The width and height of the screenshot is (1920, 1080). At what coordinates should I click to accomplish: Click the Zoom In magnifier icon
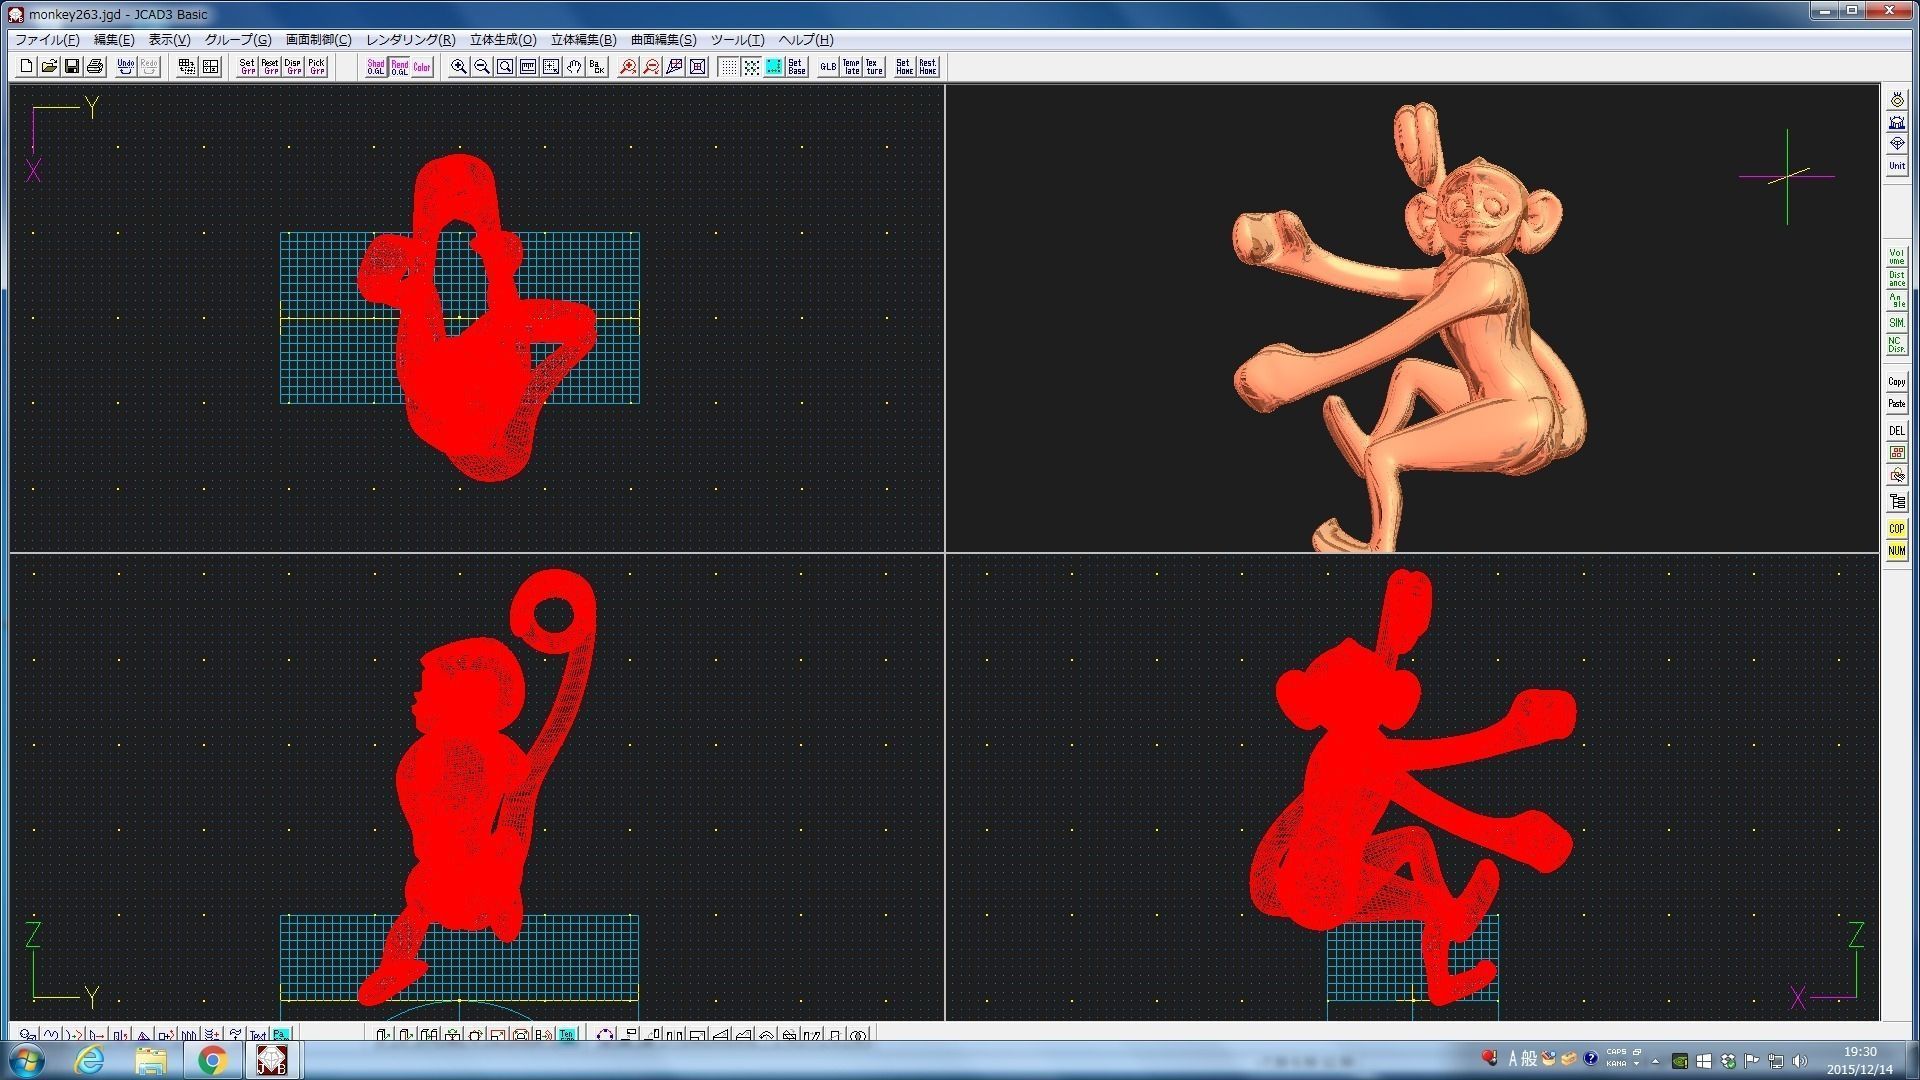point(458,67)
